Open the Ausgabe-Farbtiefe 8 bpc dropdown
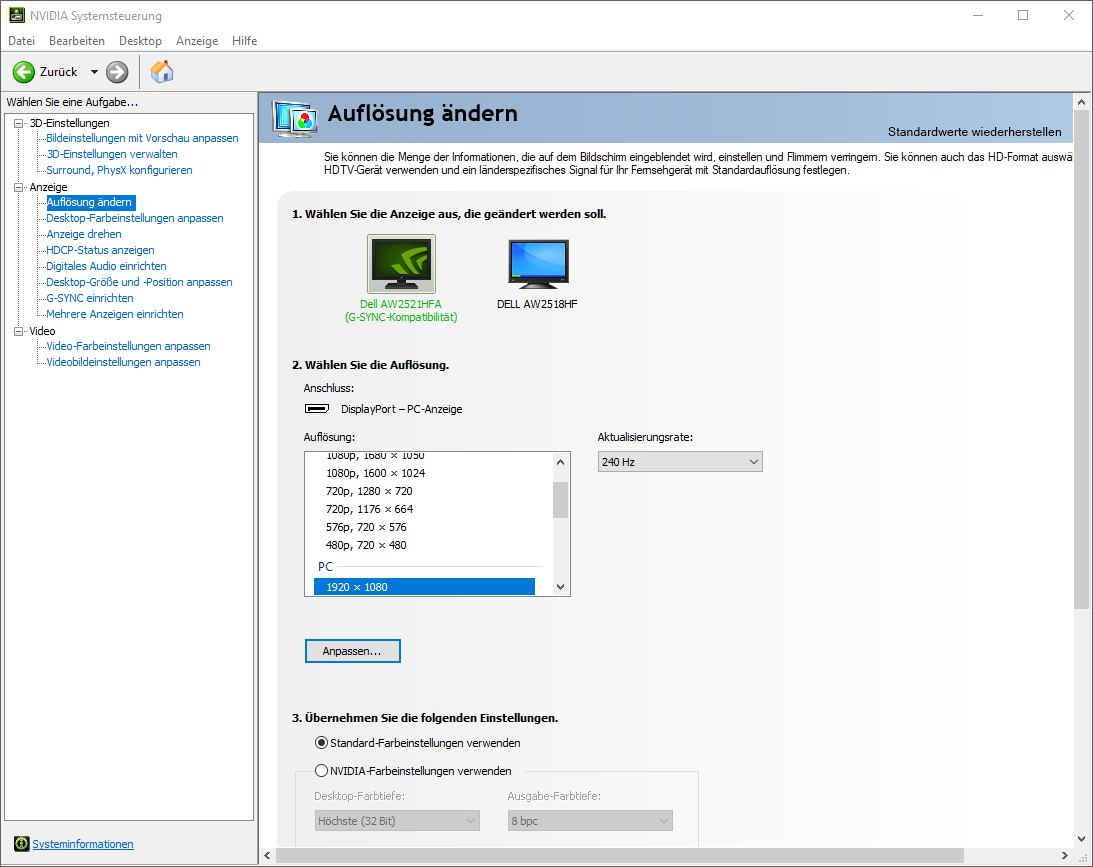The image size is (1093, 867). 590,821
